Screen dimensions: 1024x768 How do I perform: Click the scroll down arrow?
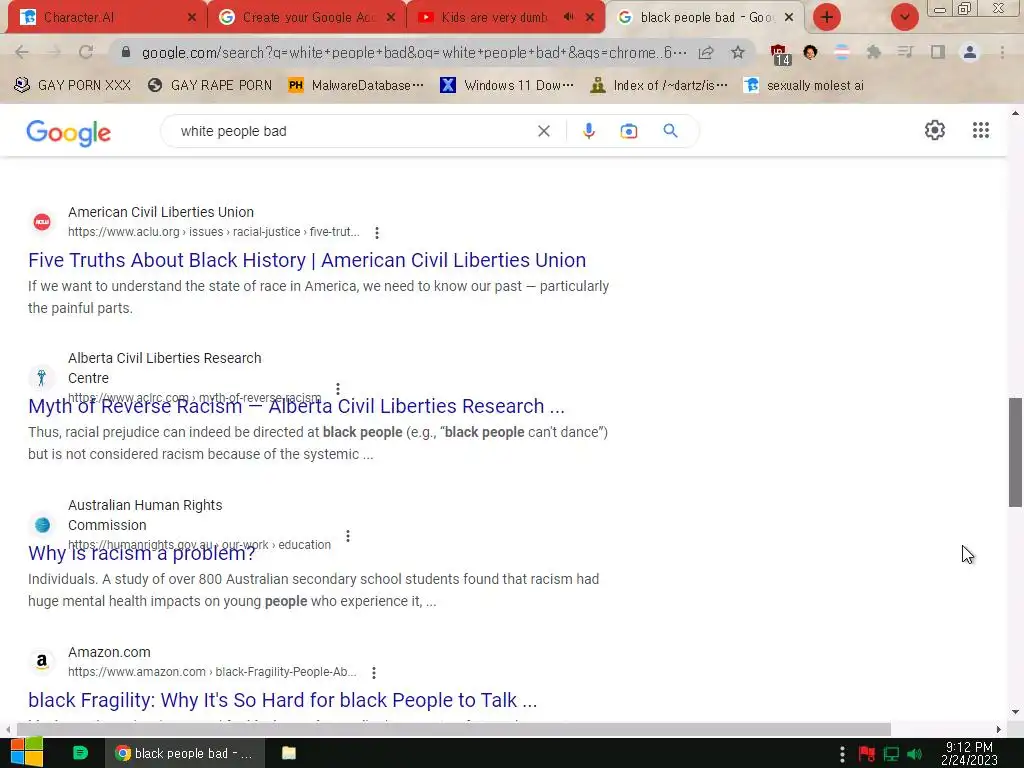tap(1015, 712)
